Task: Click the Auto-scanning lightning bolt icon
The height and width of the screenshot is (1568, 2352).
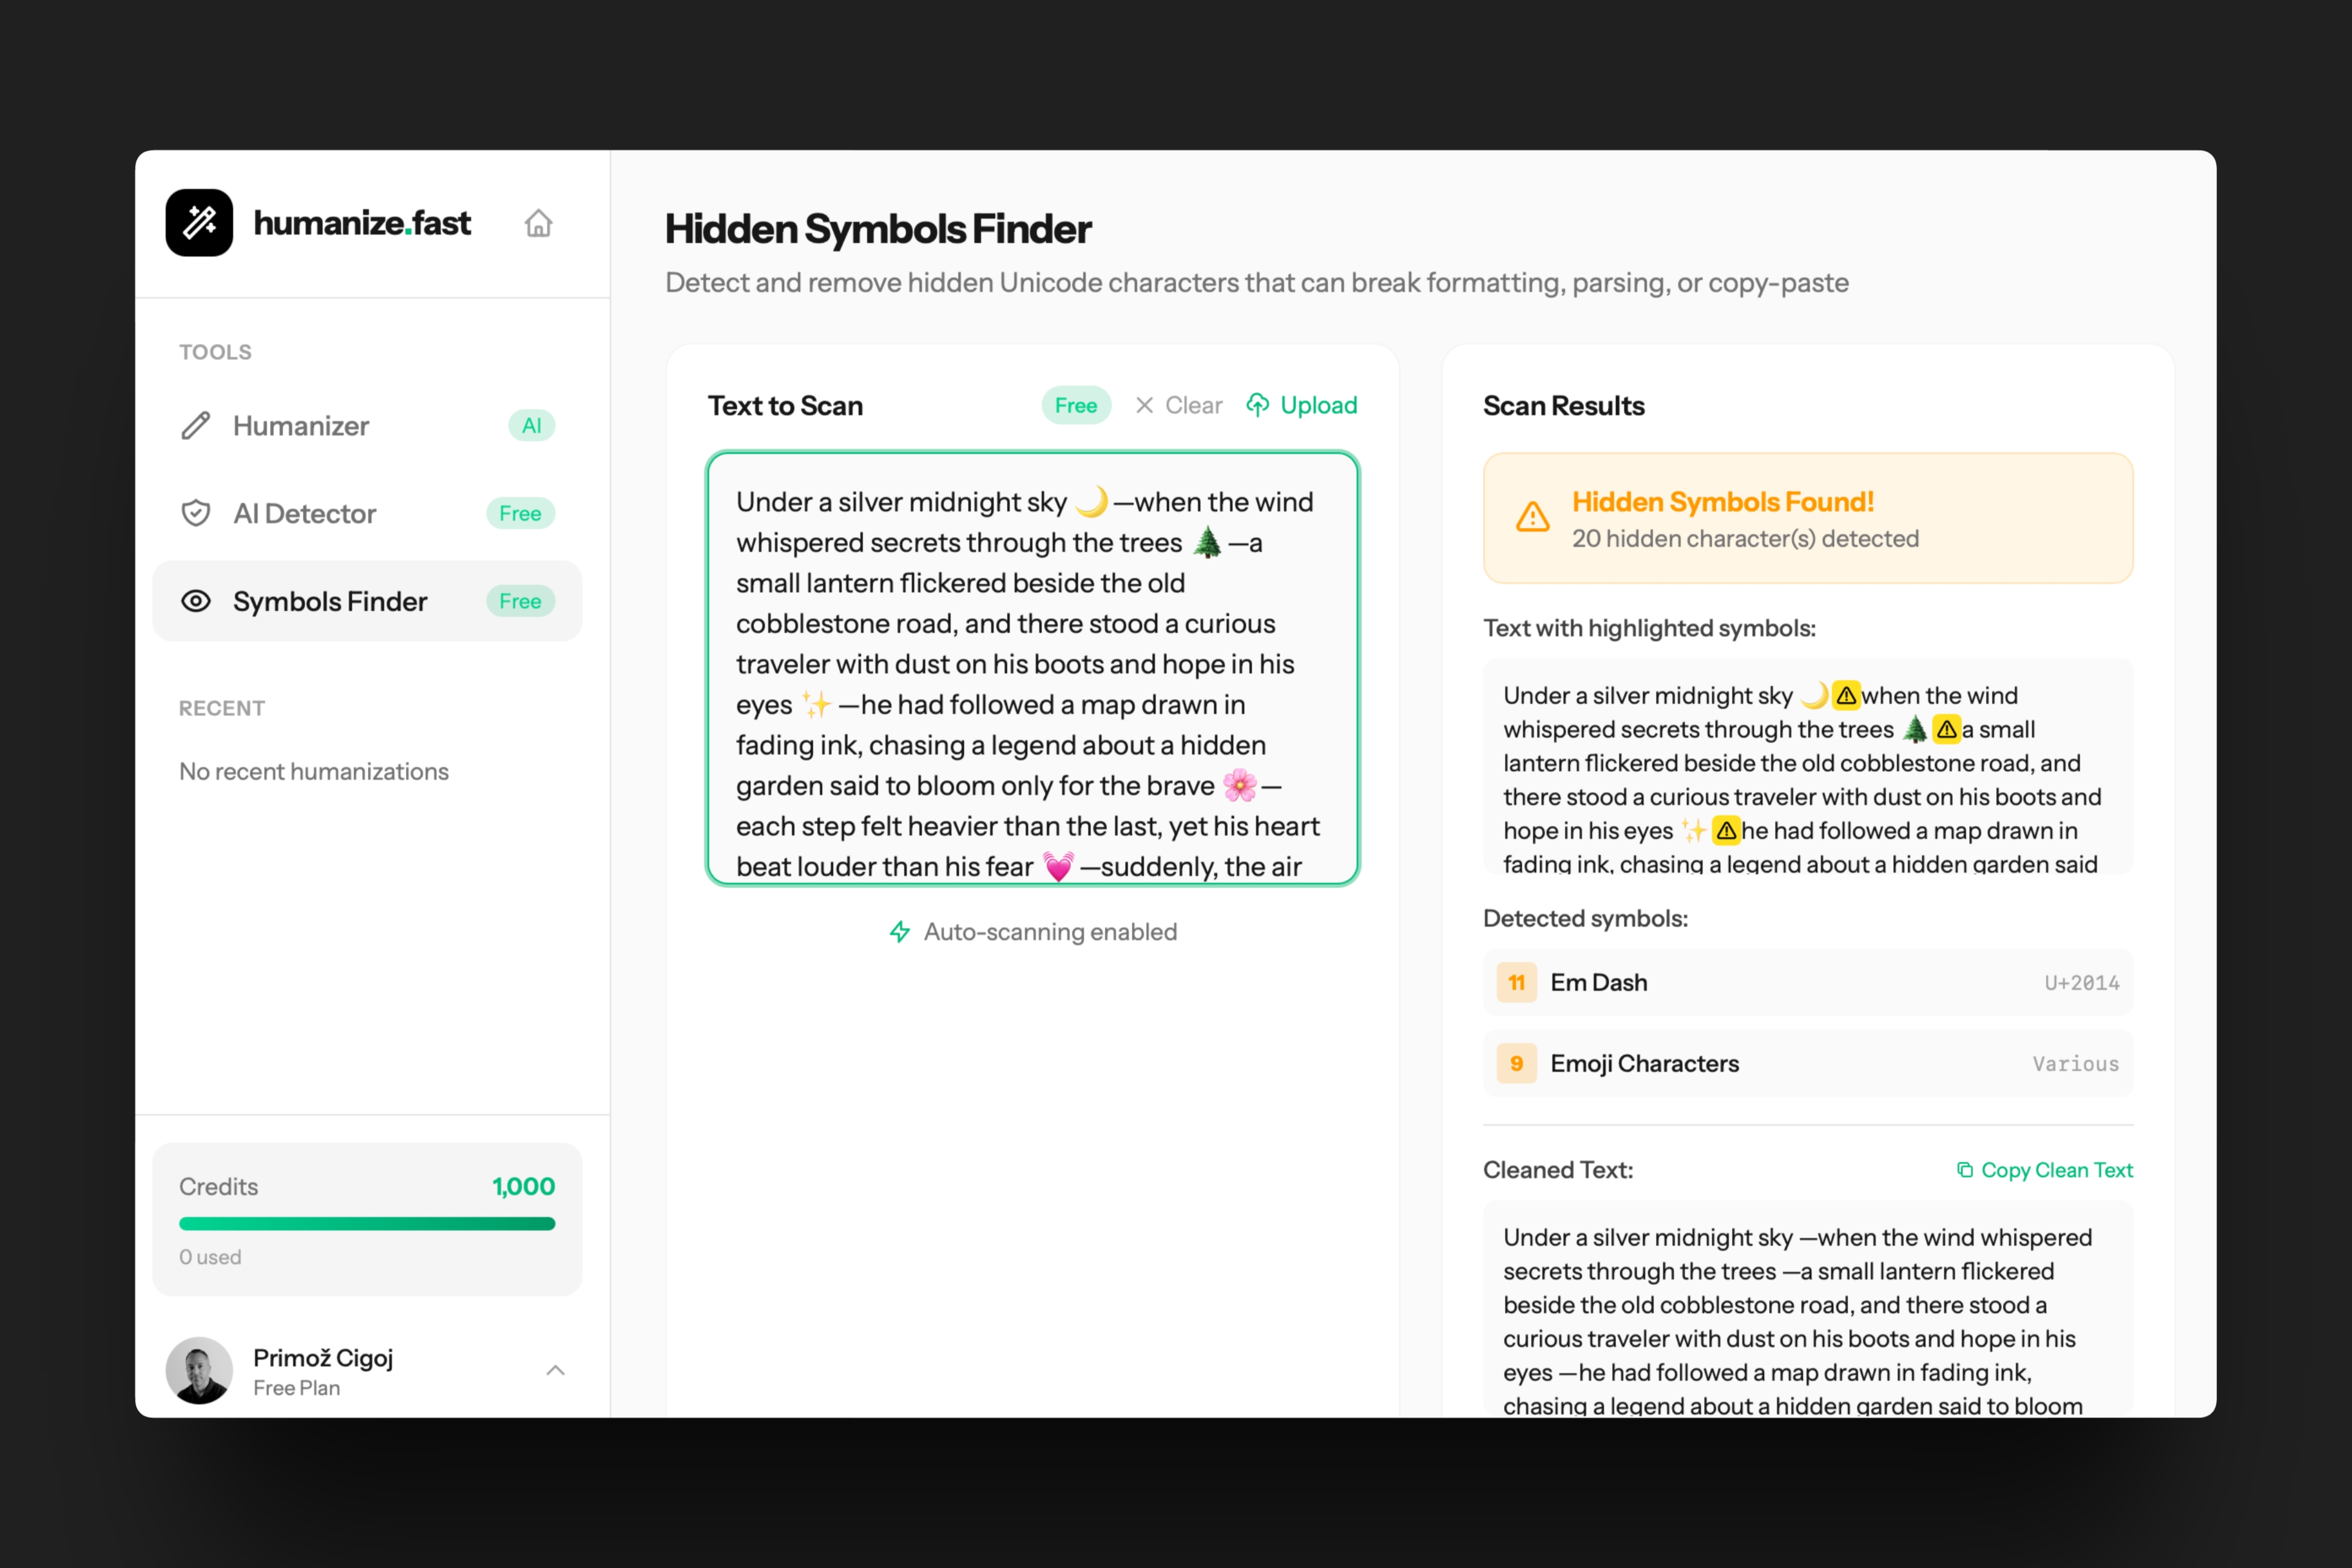Action: pos(900,932)
